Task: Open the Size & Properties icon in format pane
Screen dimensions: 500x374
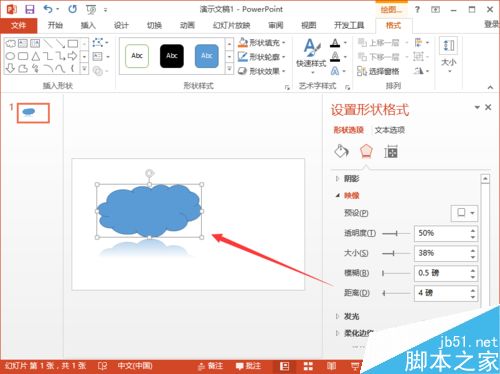Action: tap(391, 152)
